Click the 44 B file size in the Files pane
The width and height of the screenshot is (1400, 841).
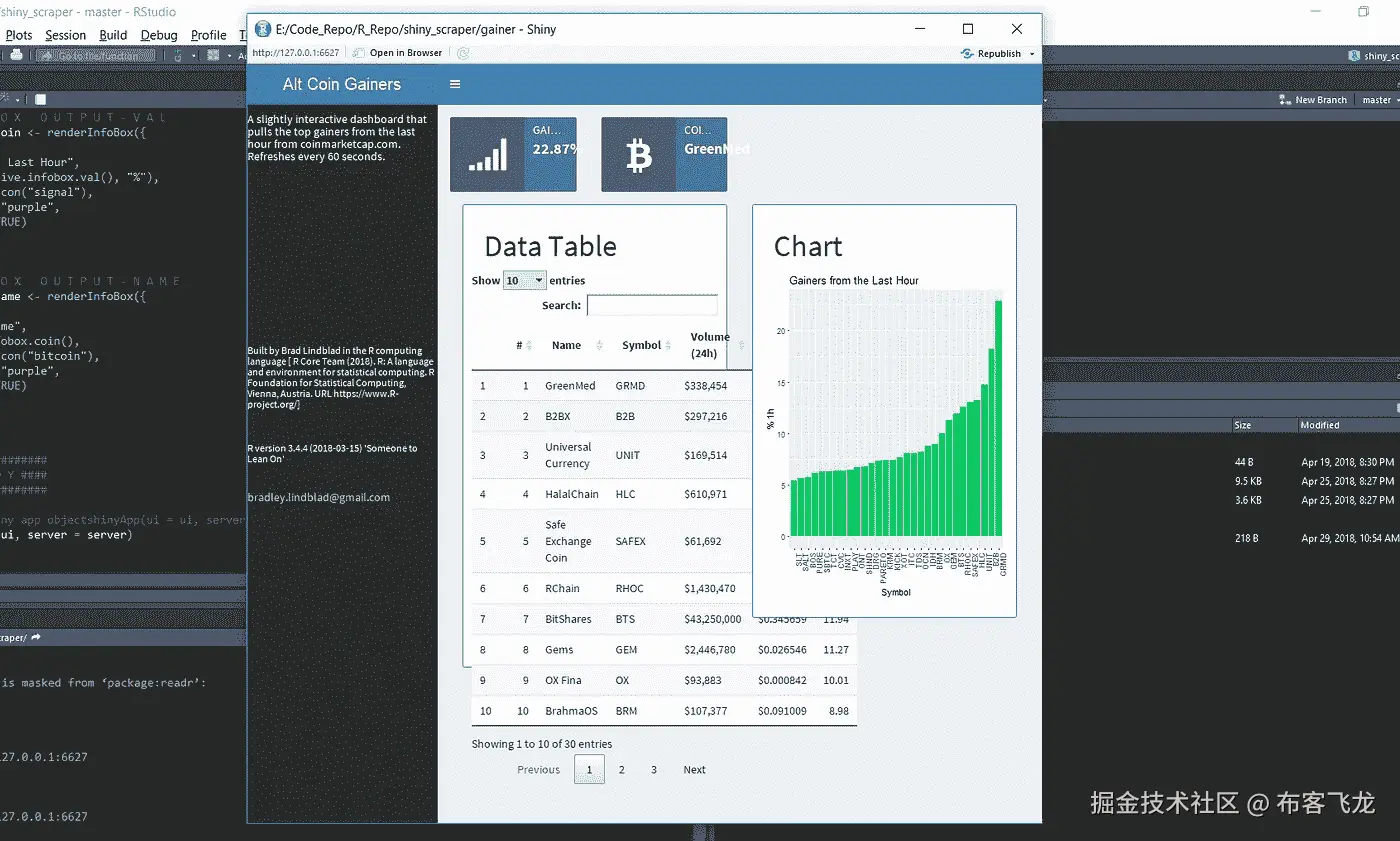pyautogui.click(x=1244, y=462)
